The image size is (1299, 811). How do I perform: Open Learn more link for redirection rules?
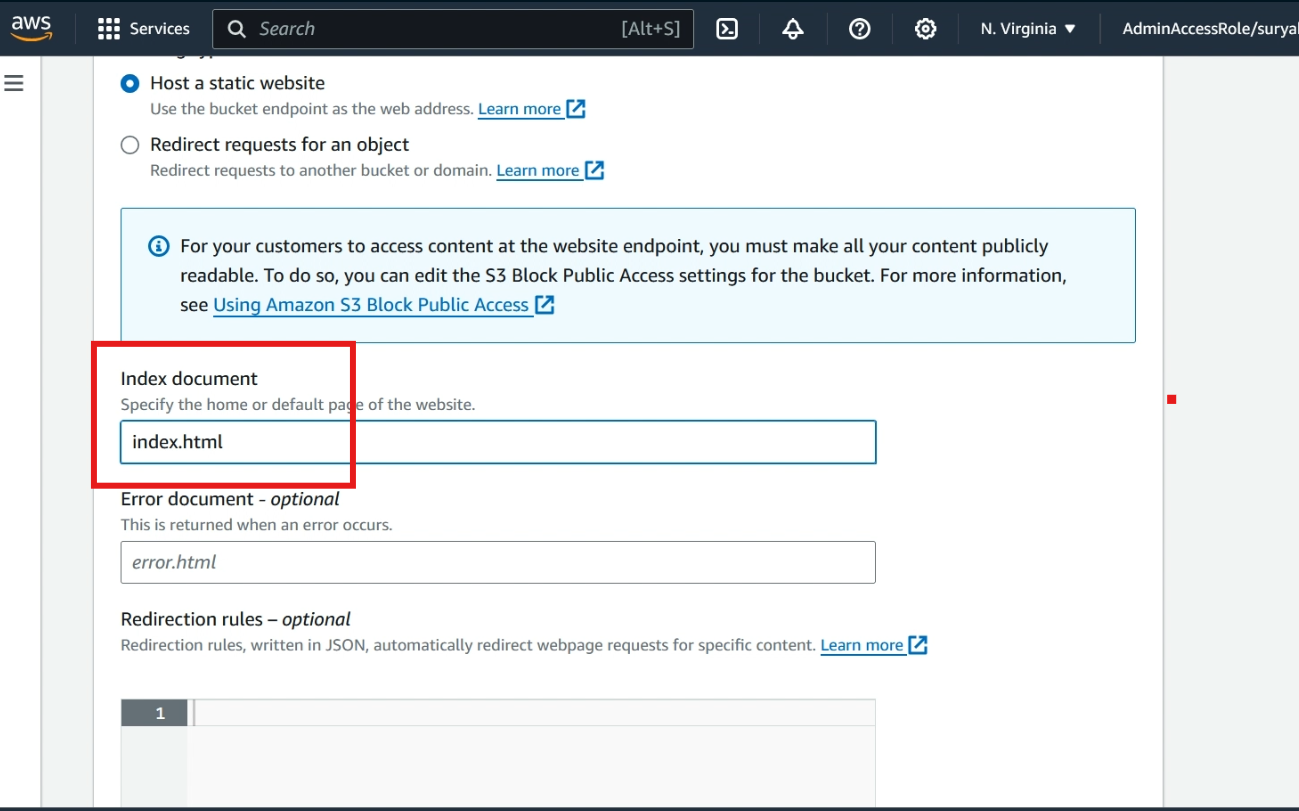(874, 645)
